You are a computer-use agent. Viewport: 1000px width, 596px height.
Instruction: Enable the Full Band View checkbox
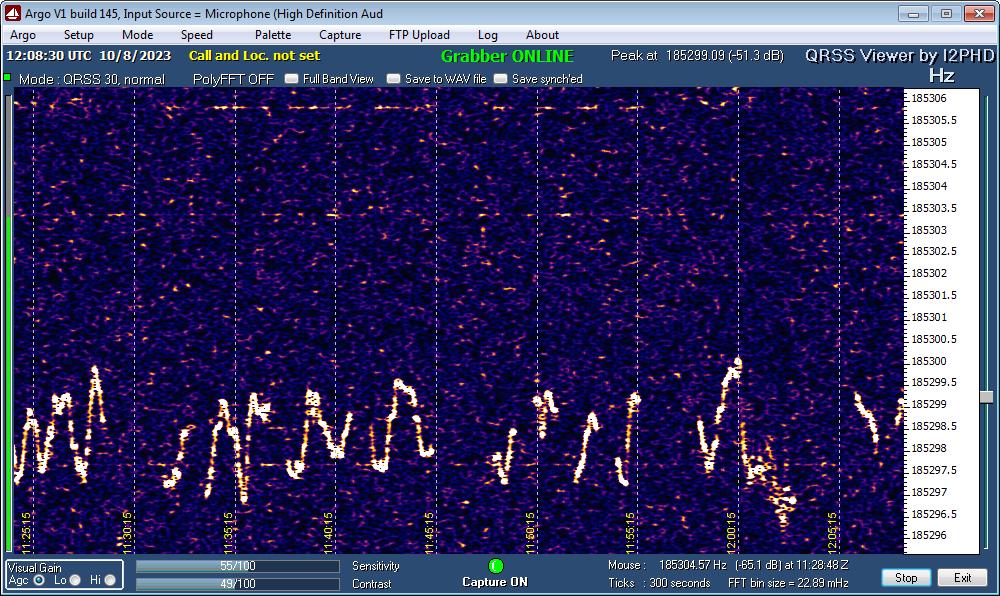pos(291,78)
